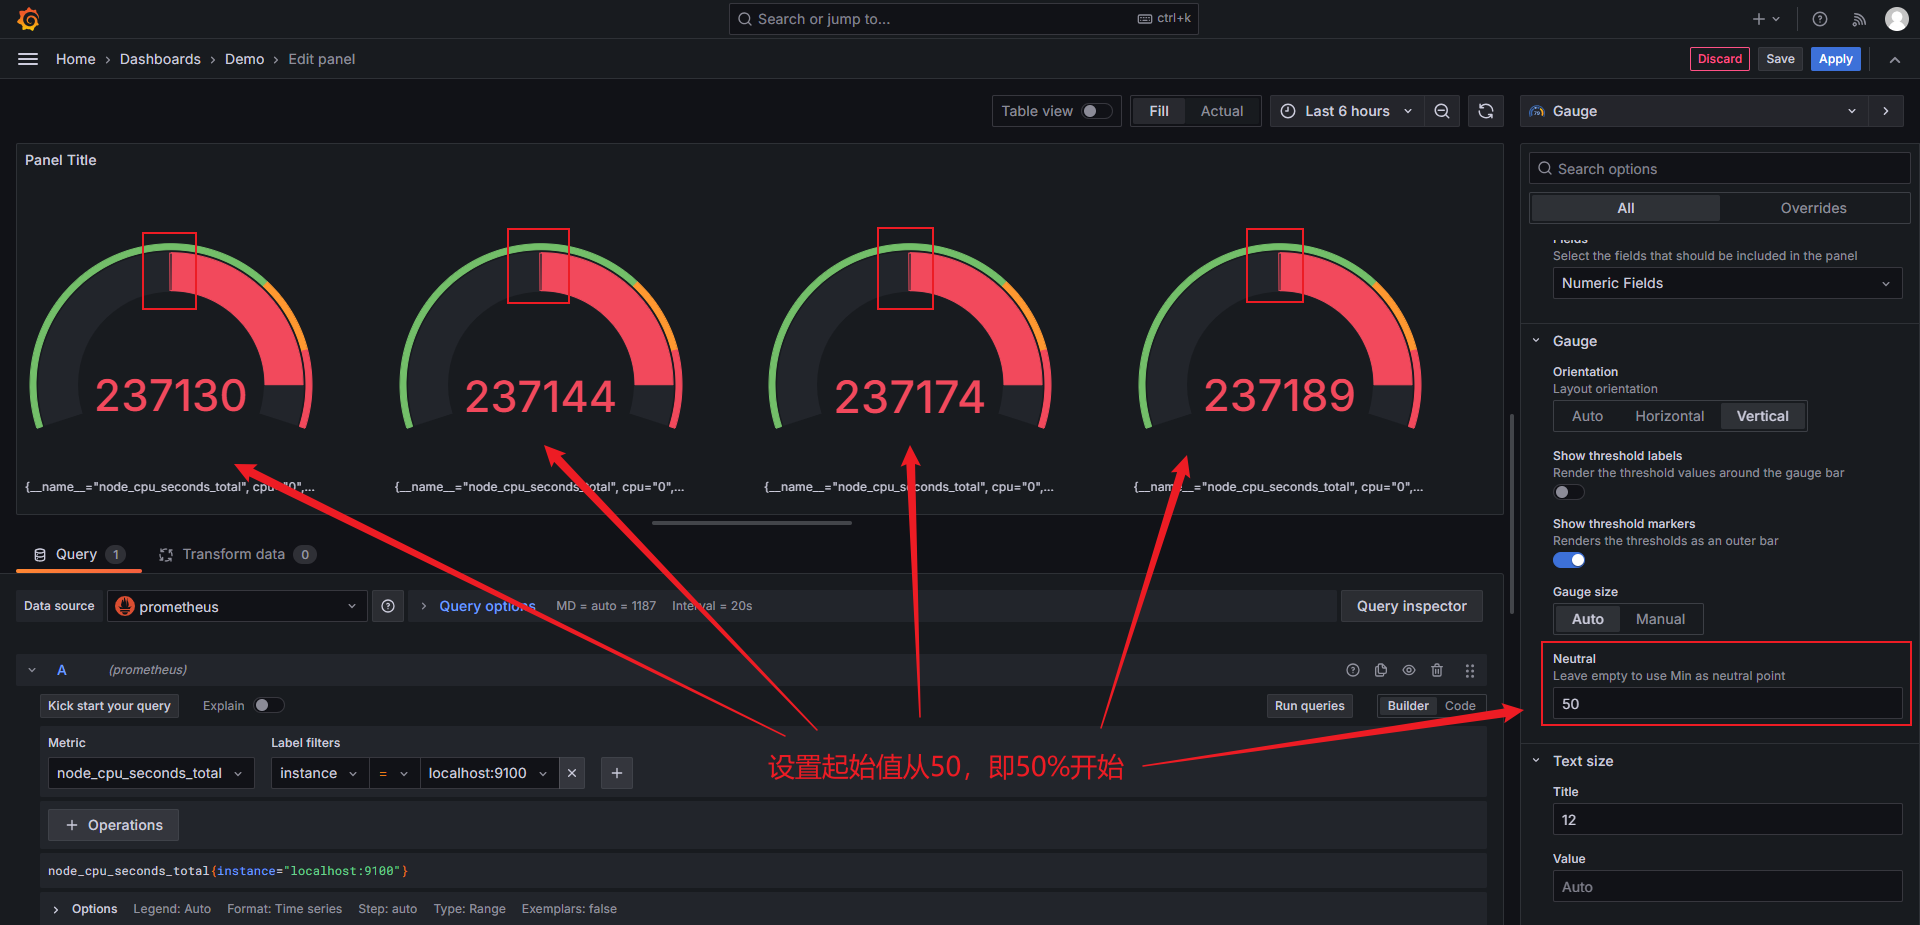Viewport: 1920px width, 925px height.
Task: Open the Gauge visualization type dropdown
Action: pyautogui.click(x=1693, y=111)
